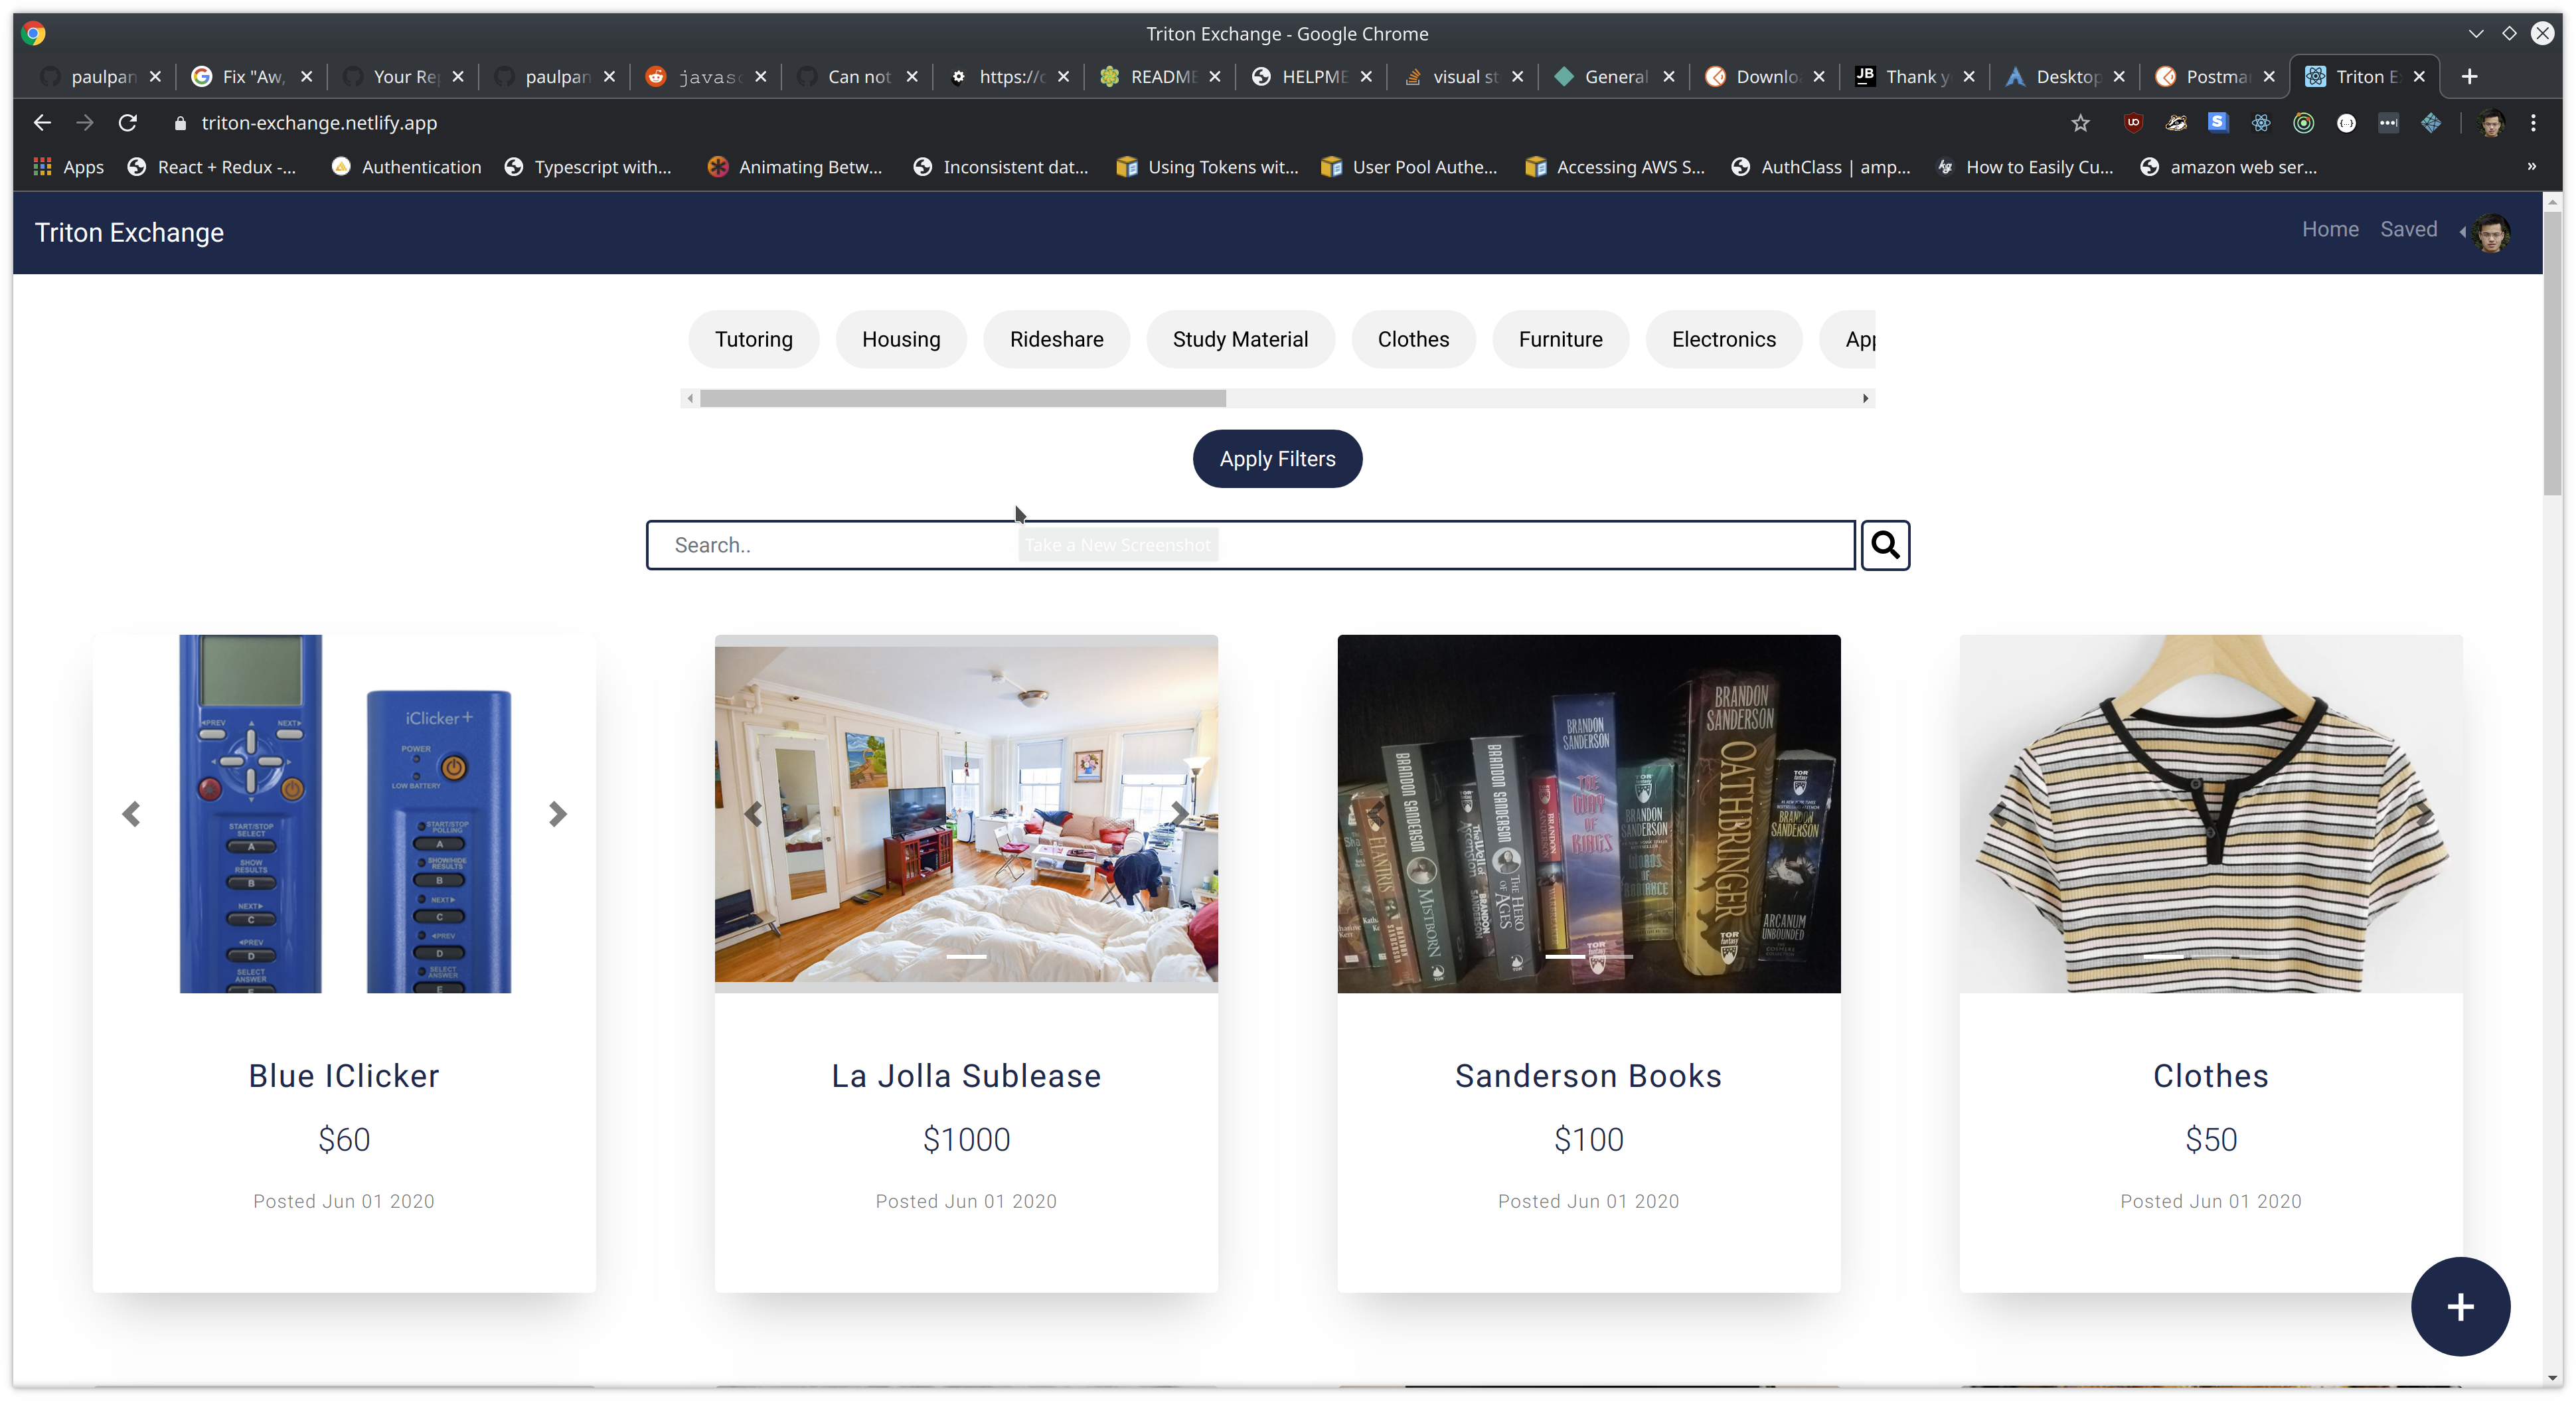
Task: Show next image on La Jolla Sublease card
Action: coord(1179,814)
